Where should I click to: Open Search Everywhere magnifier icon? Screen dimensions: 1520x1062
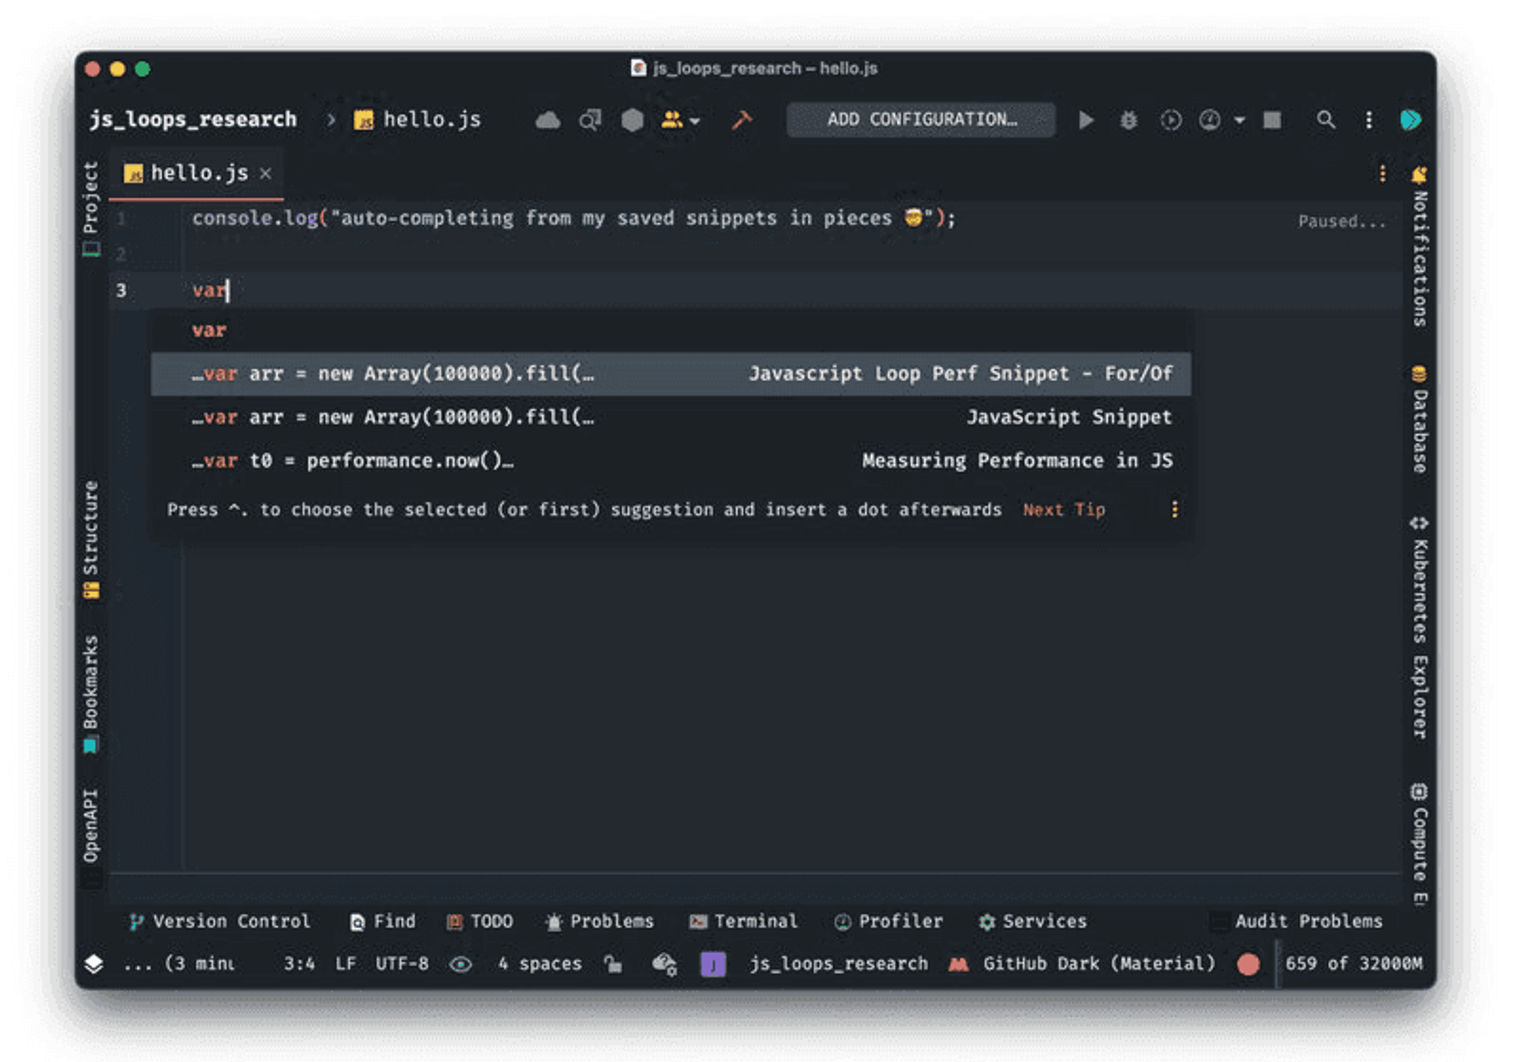click(x=1326, y=120)
